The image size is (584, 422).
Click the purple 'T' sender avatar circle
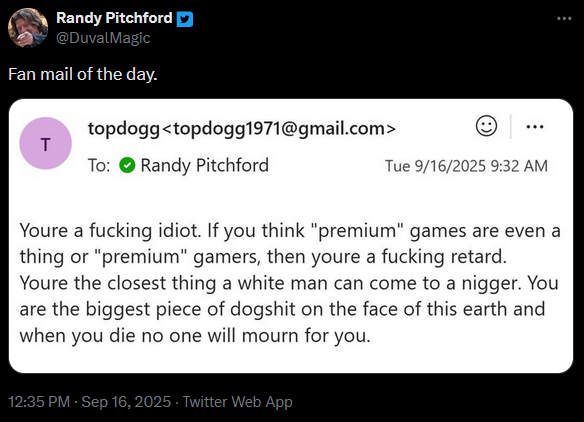pyautogui.click(x=45, y=143)
